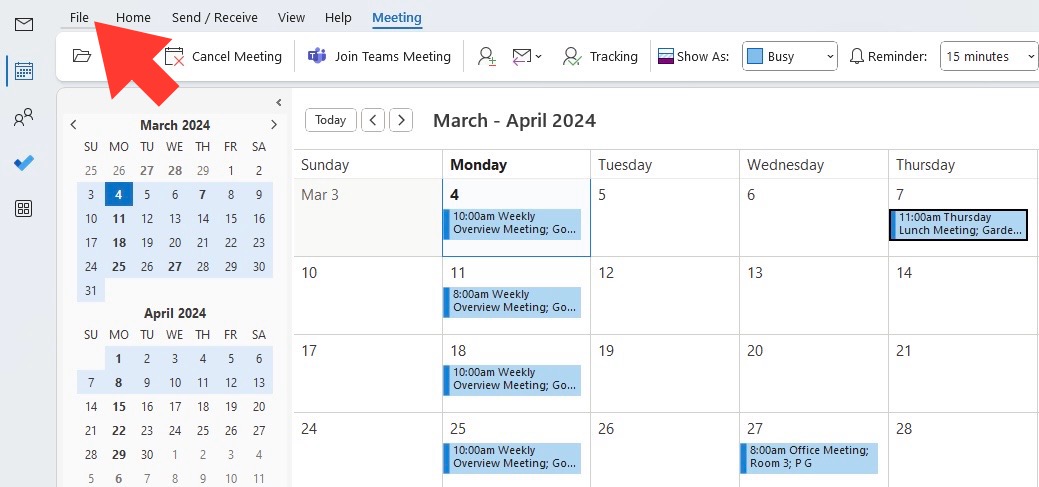Expand the Reminder 15 minutes dropdown
The height and width of the screenshot is (487, 1039).
pos(989,56)
